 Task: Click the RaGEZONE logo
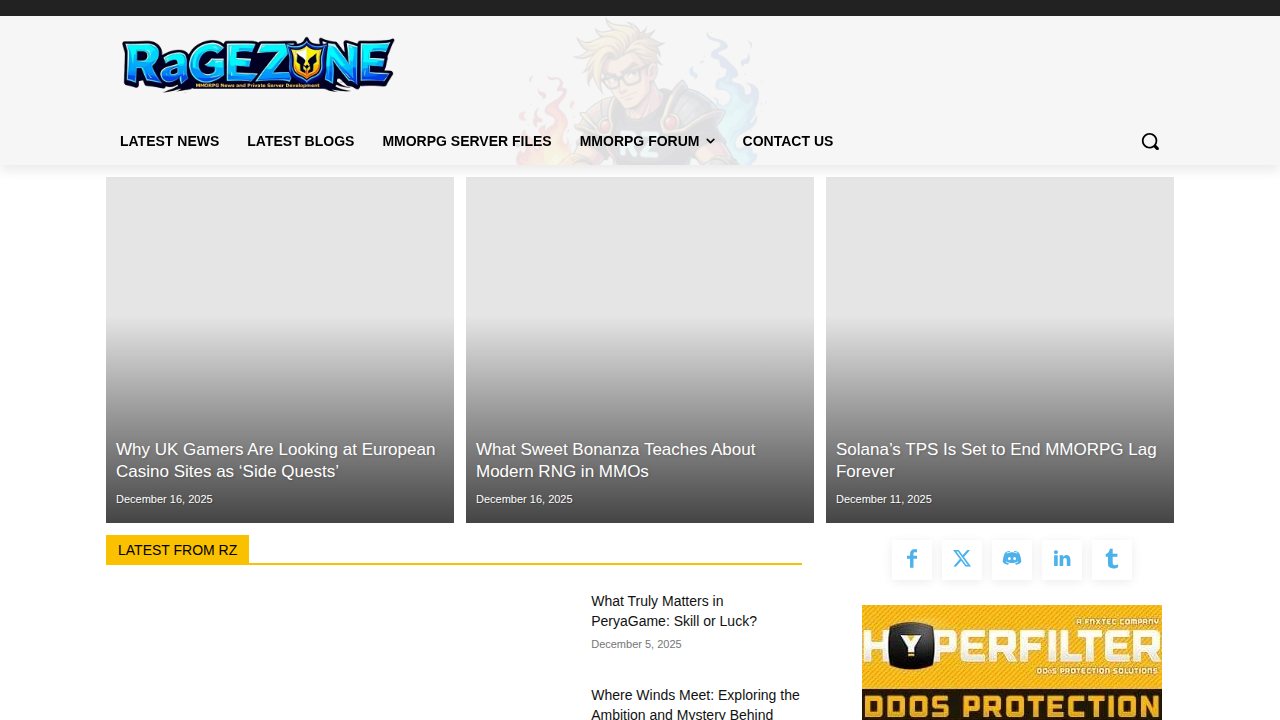pos(258,65)
